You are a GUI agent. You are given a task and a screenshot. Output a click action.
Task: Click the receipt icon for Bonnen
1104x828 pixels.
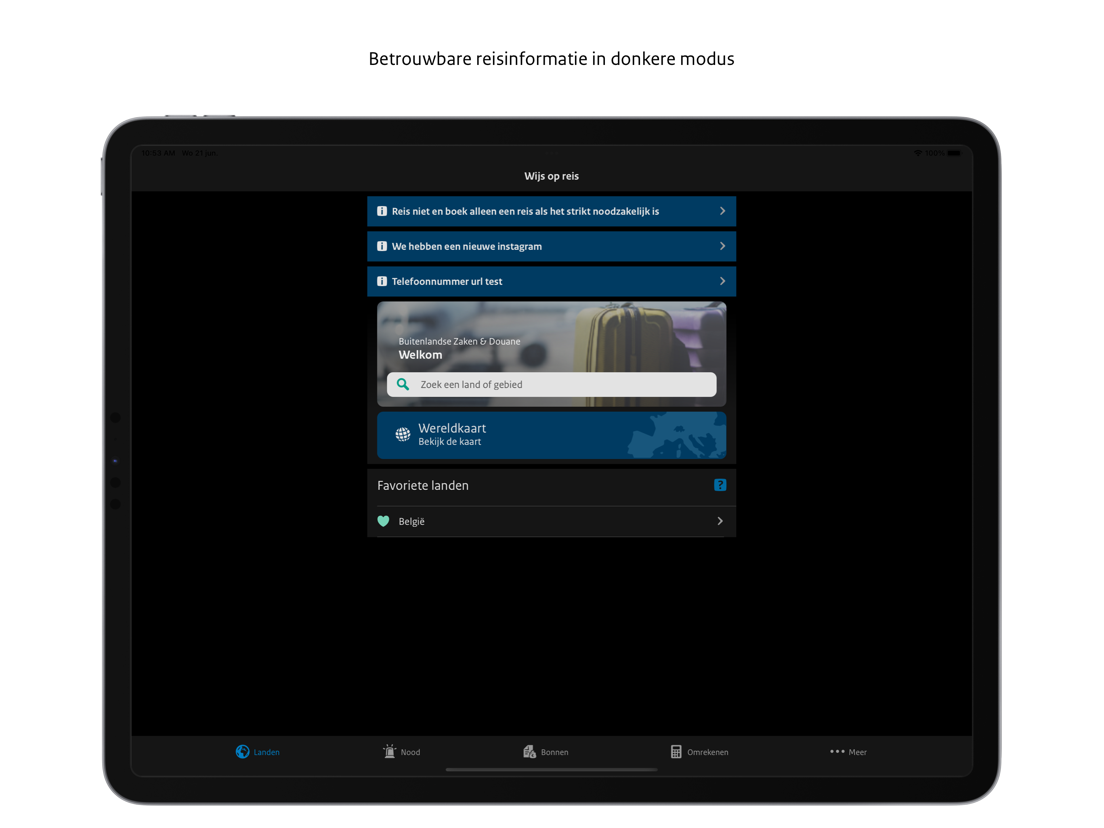pyautogui.click(x=529, y=752)
